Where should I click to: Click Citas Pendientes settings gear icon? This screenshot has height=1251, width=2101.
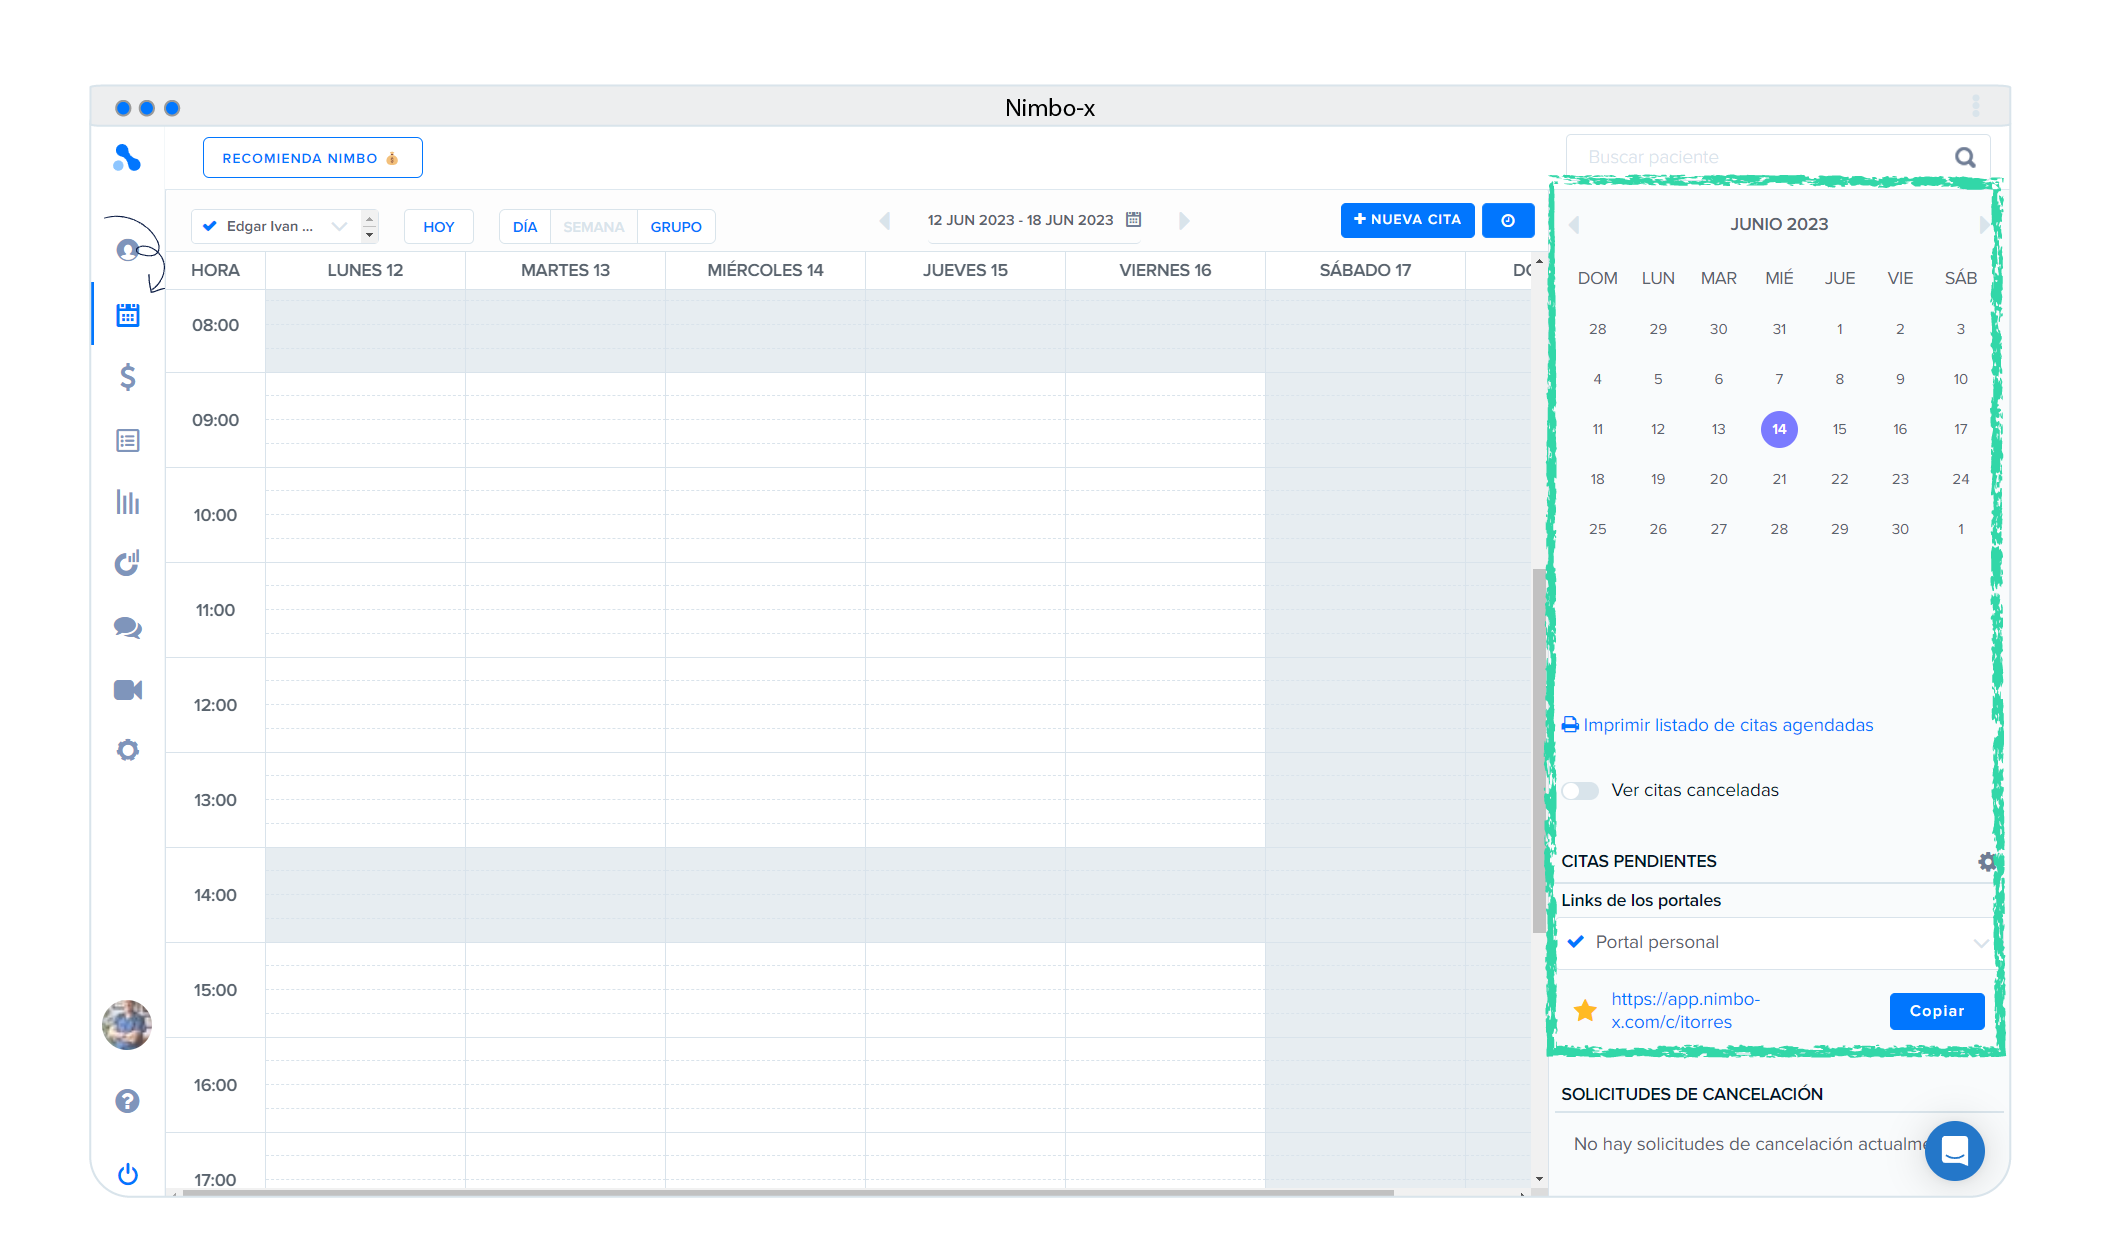tap(1986, 861)
